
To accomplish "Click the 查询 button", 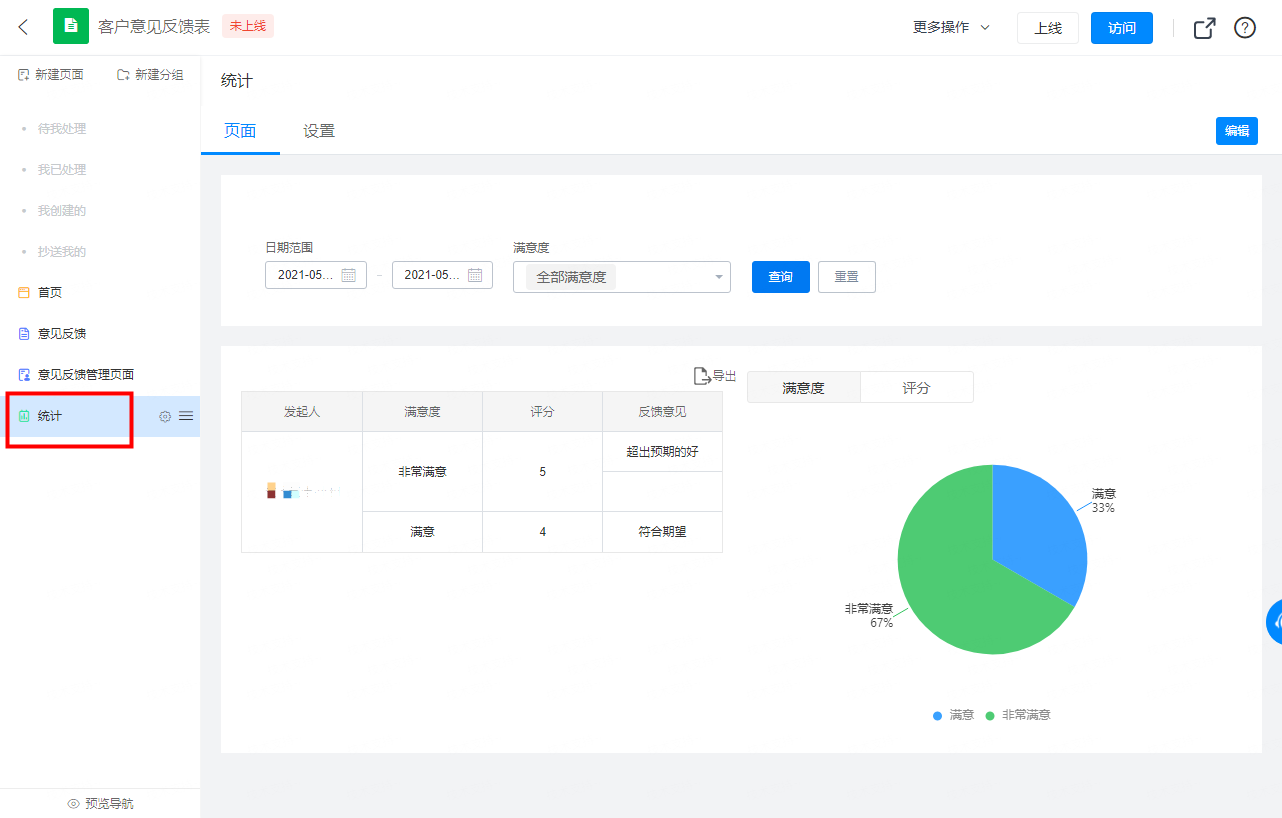I will (781, 277).
